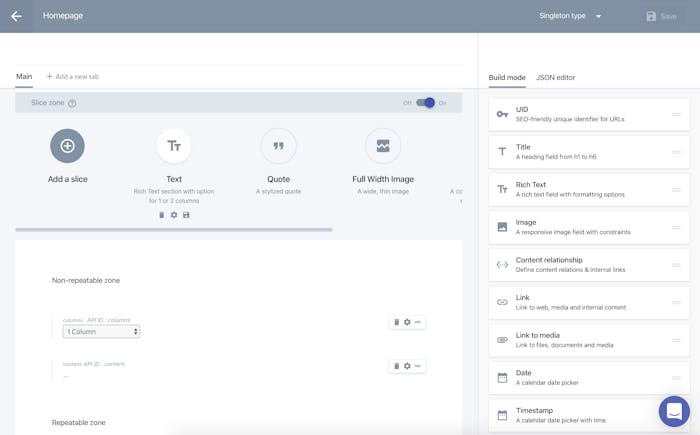Click the 'Repeatable zone' heading
This screenshot has height=435, width=700.
(79, 422)
